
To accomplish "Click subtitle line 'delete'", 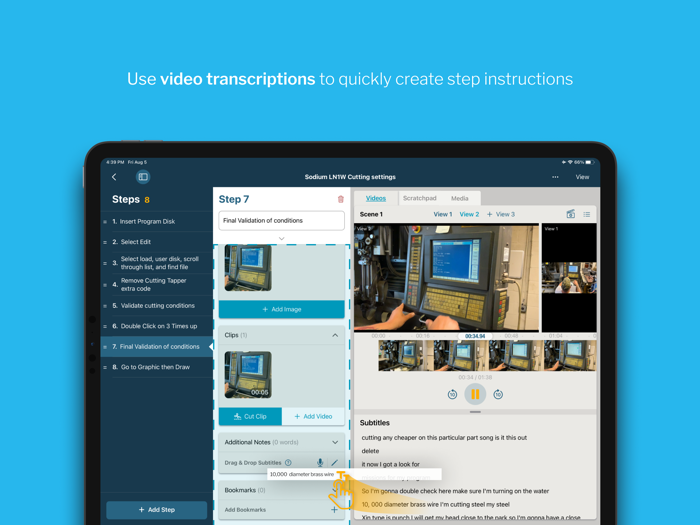I will coord(370,451).
